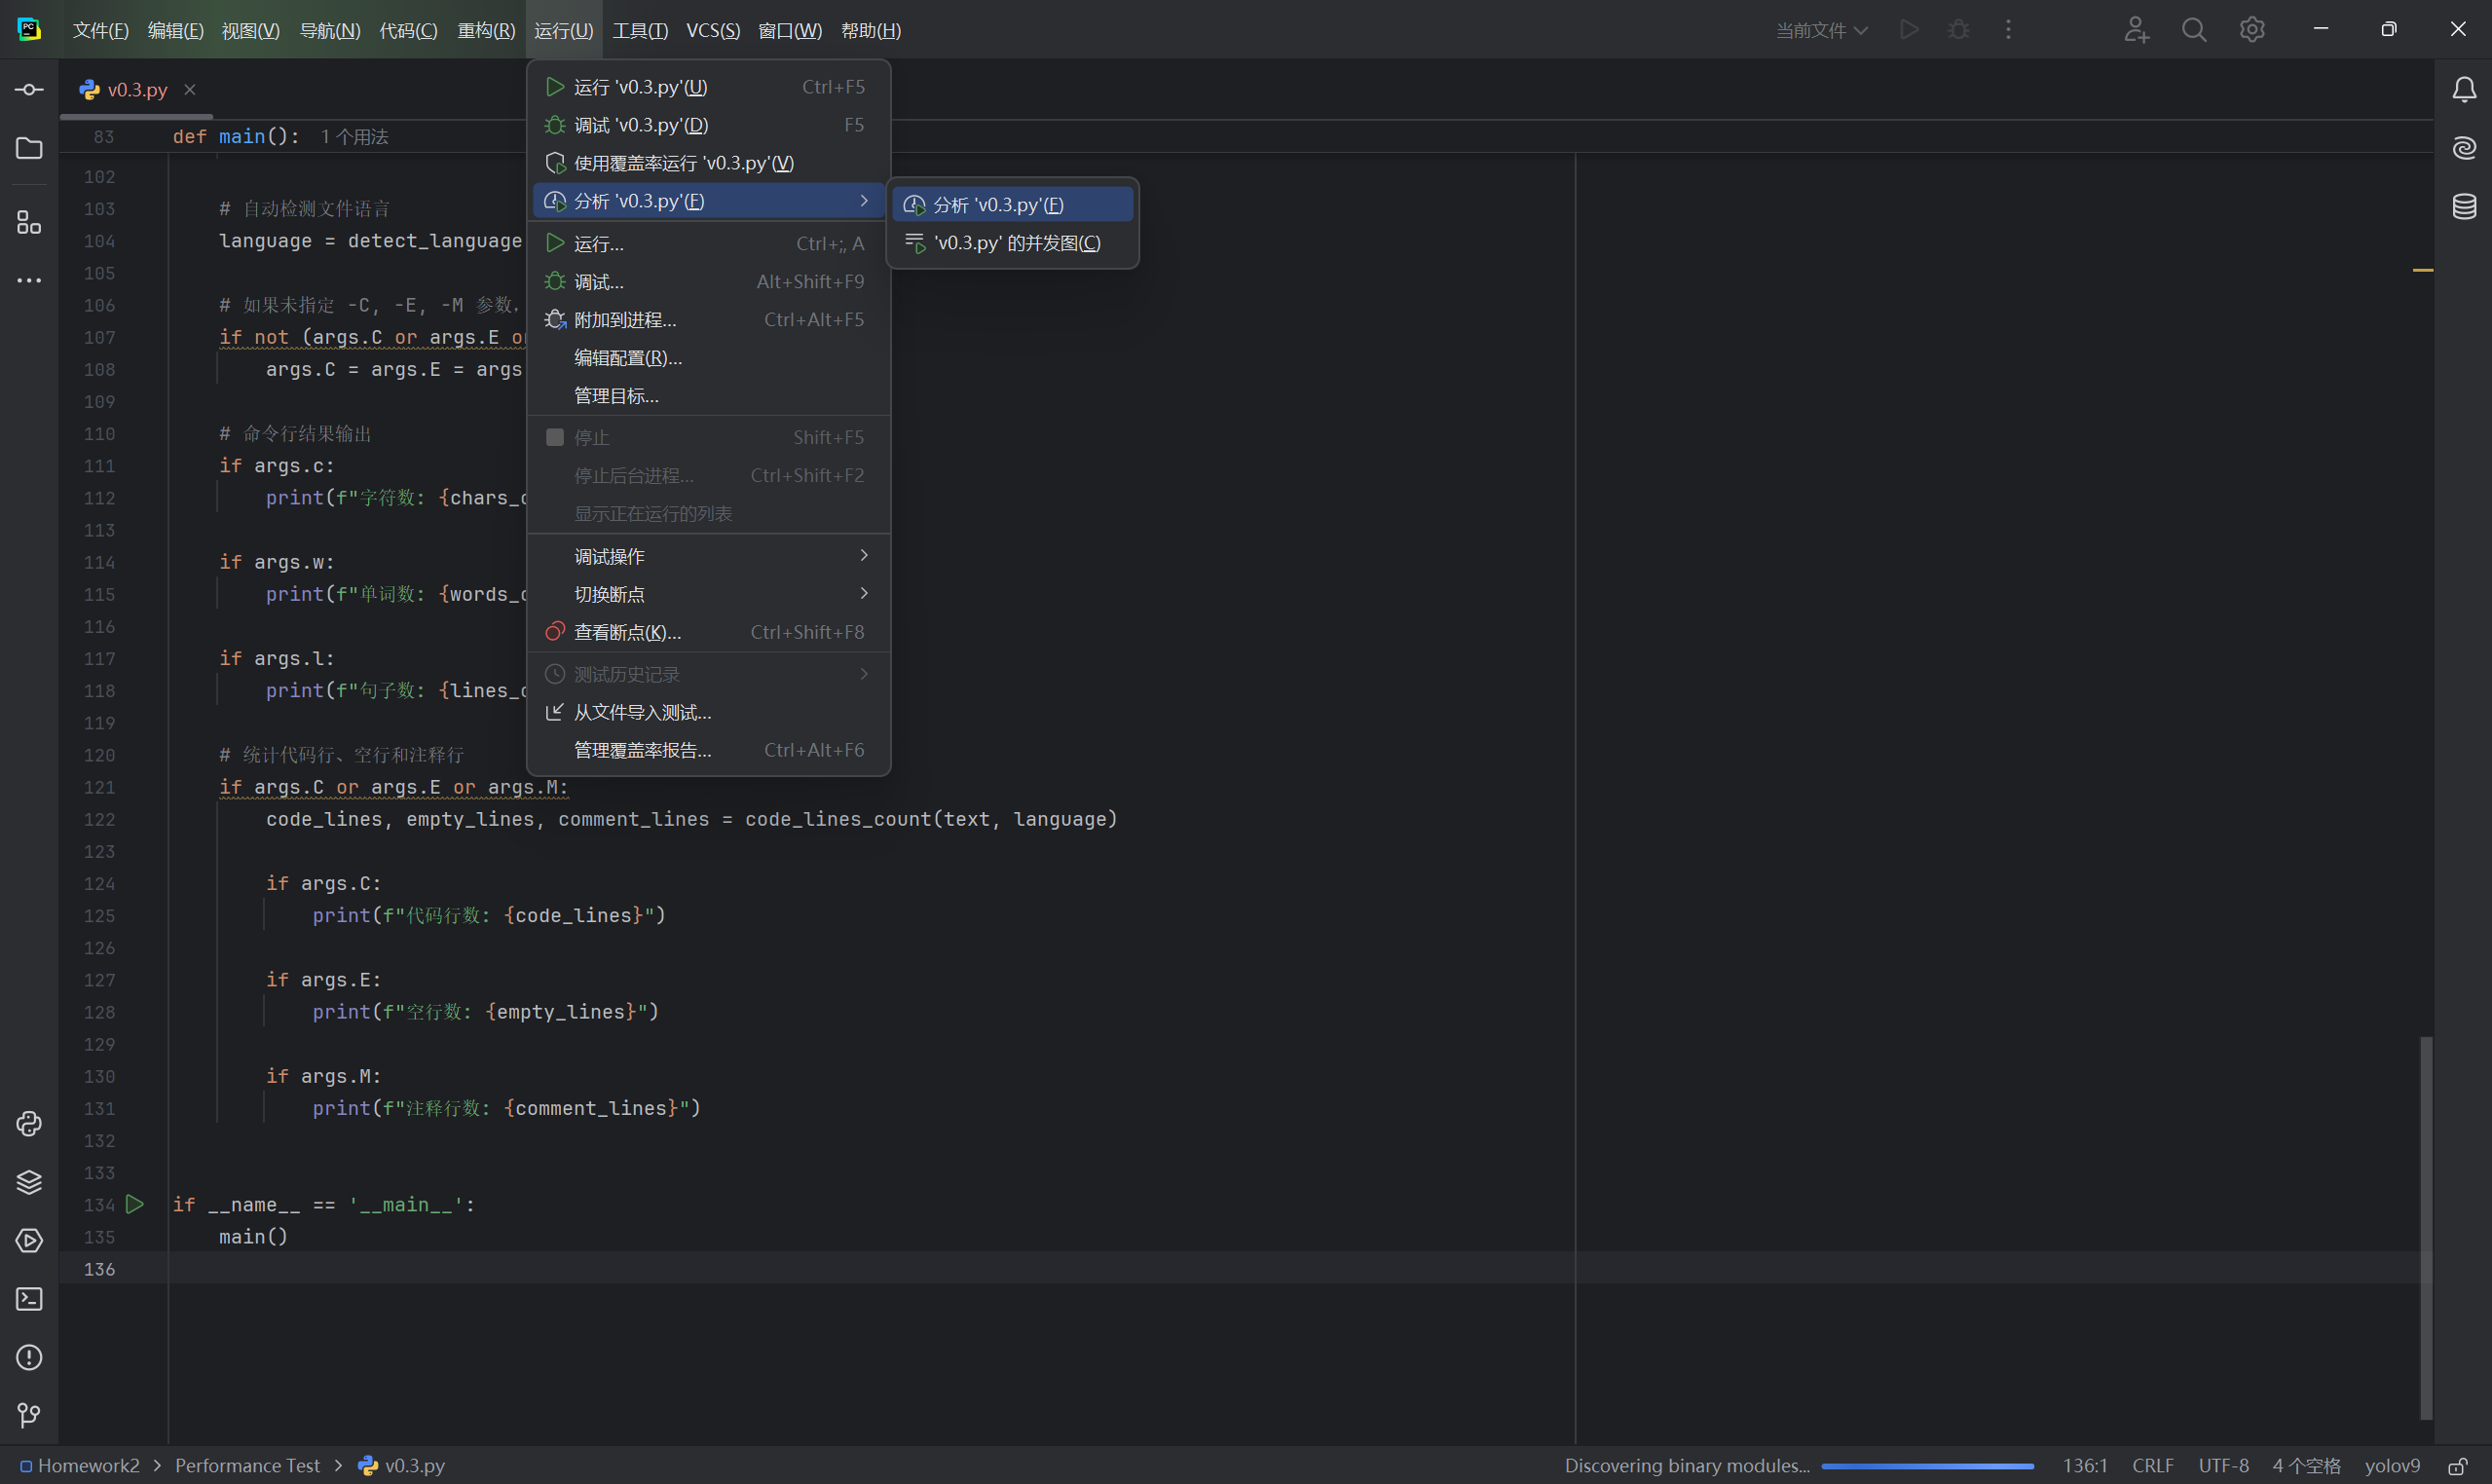Viewport: 2492px width, 1484px height.
Task: Choose 管理覆盖率报告... menu item
Action: point(709,750)
